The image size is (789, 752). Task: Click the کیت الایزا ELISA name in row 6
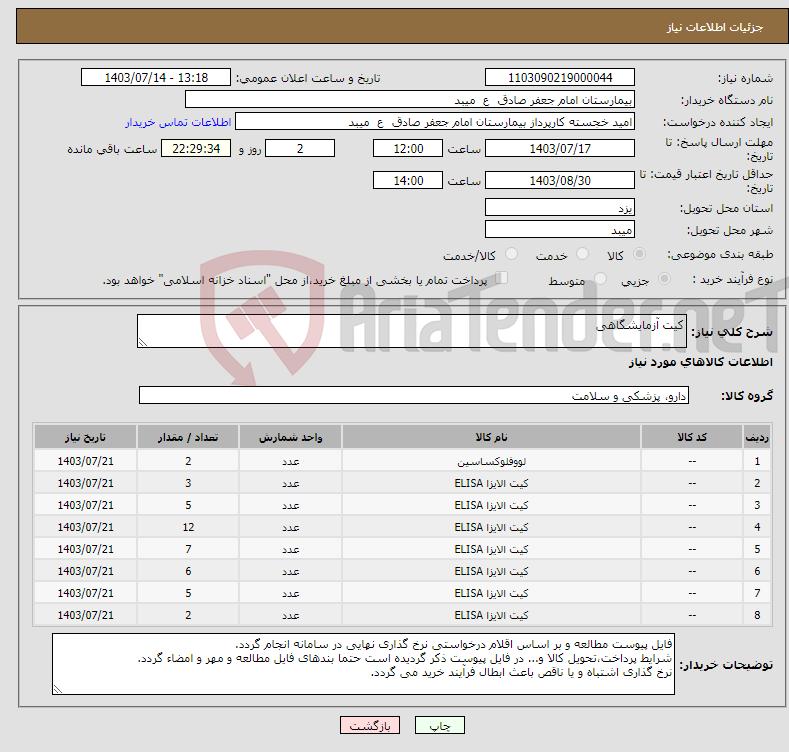491,571
